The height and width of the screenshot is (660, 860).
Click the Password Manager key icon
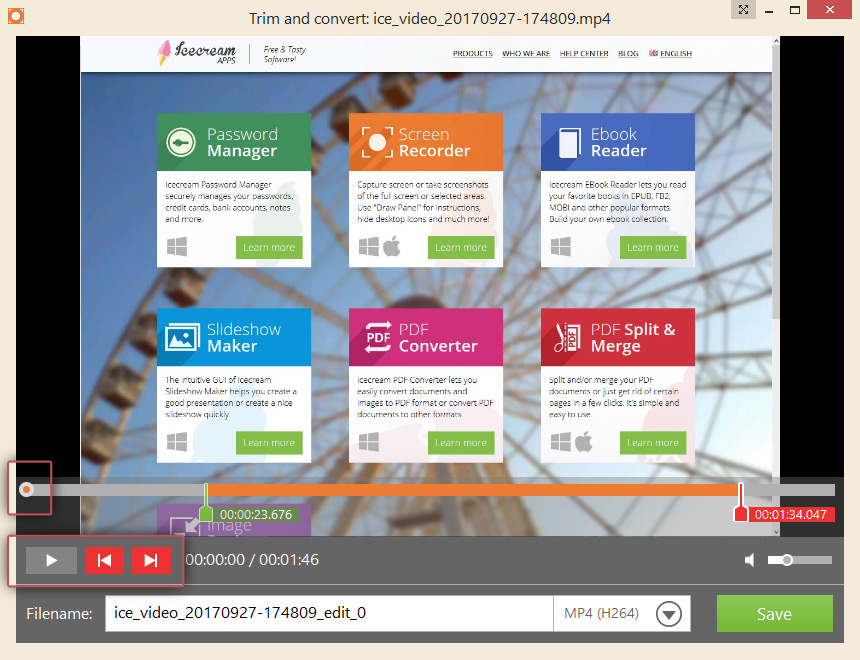(x=181, y=143)
